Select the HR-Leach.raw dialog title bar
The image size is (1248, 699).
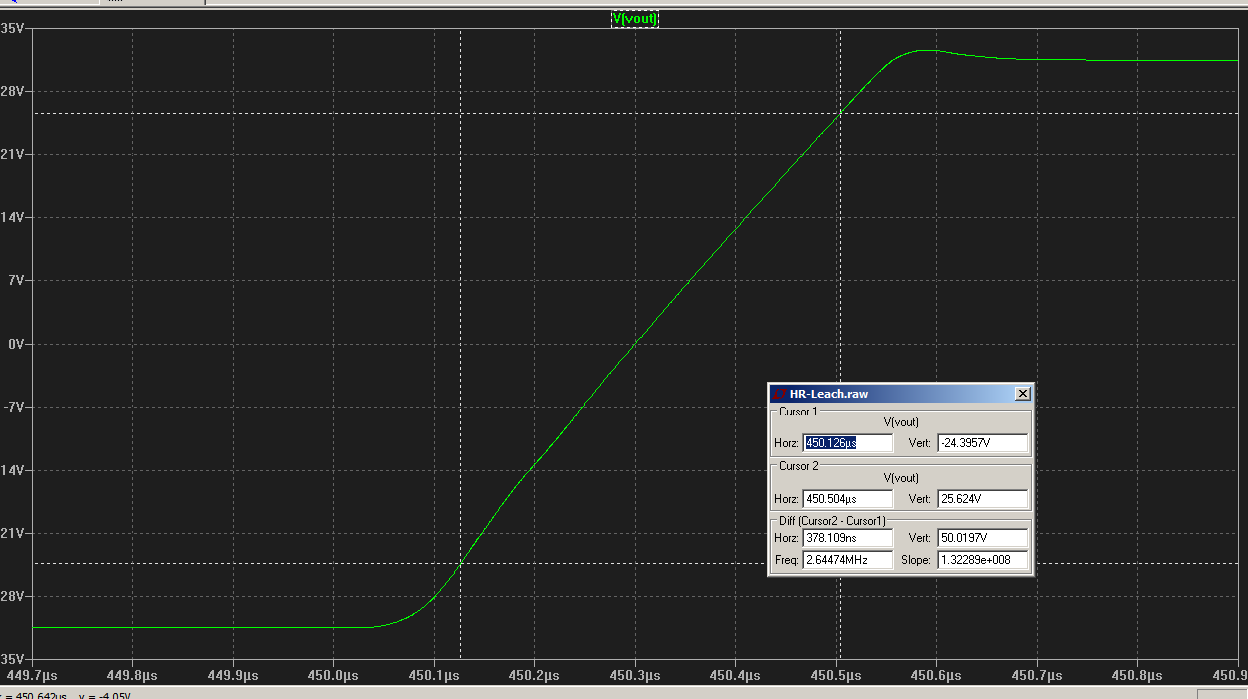(x=900, y=394)
